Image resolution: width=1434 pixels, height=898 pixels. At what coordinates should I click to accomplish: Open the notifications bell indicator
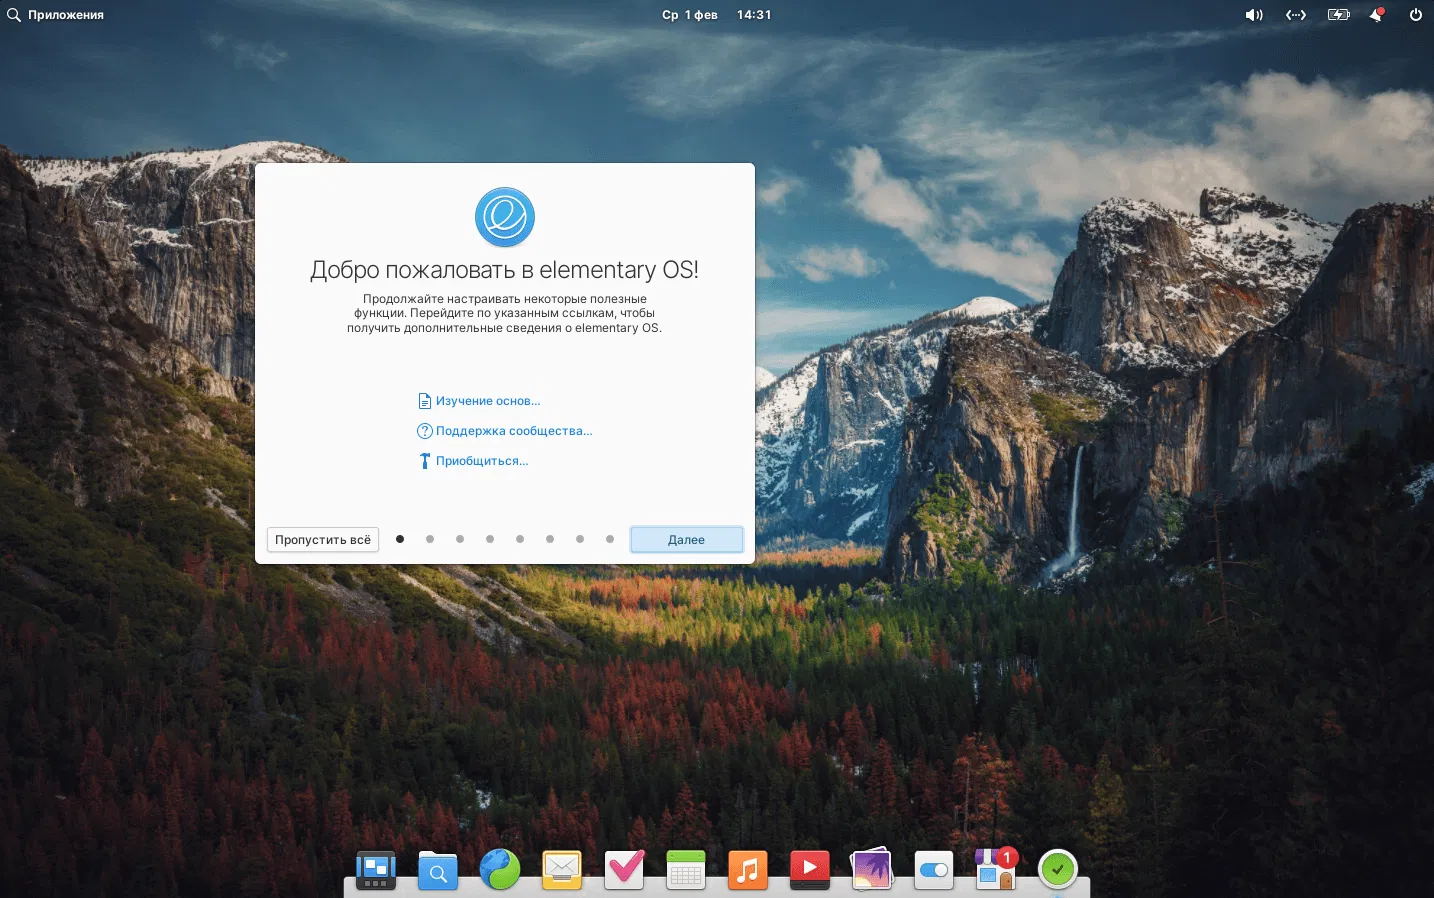pyautogui.click(x=1377, y=15)
